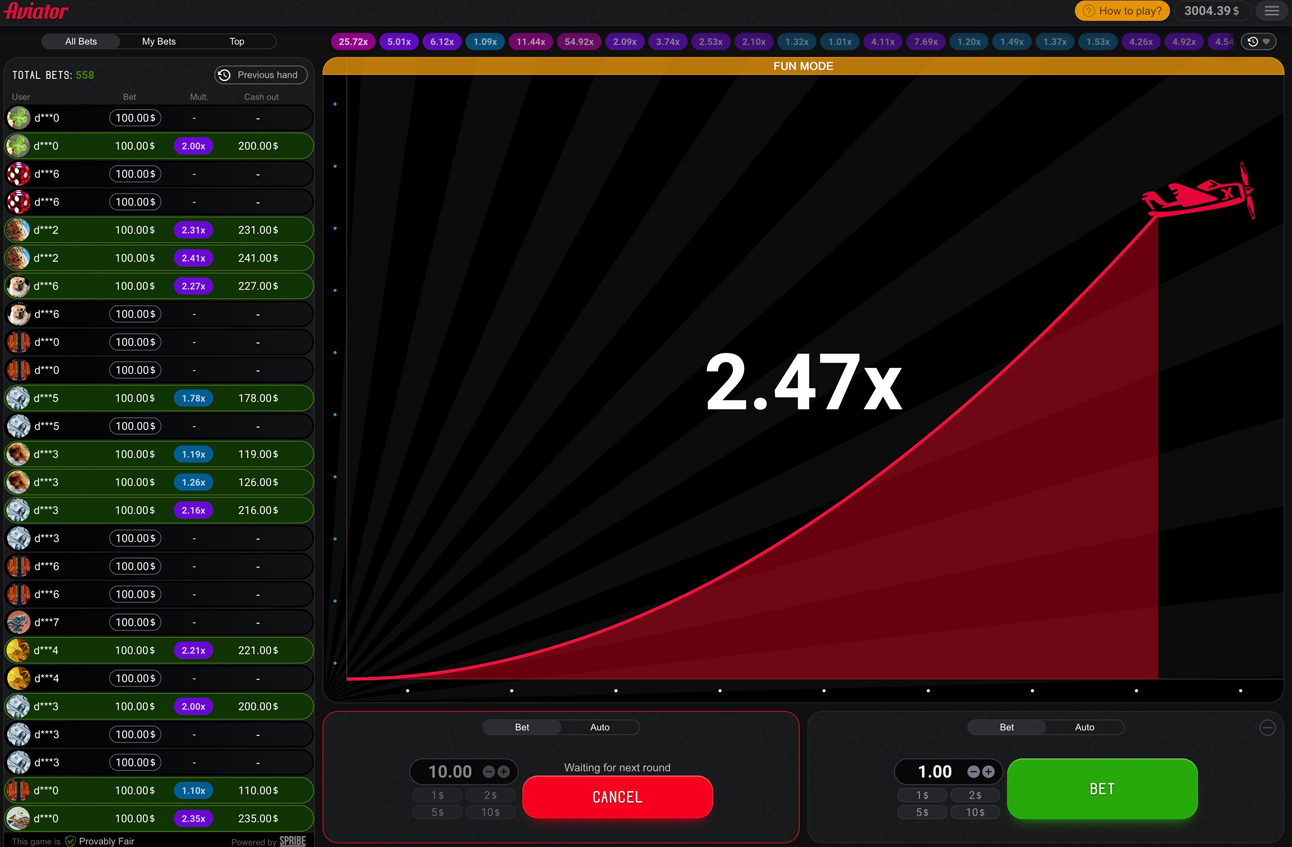
Task: Decrease the 1.00 bet amount with minus
Action: pyautogui.click(x=973, y=772)
